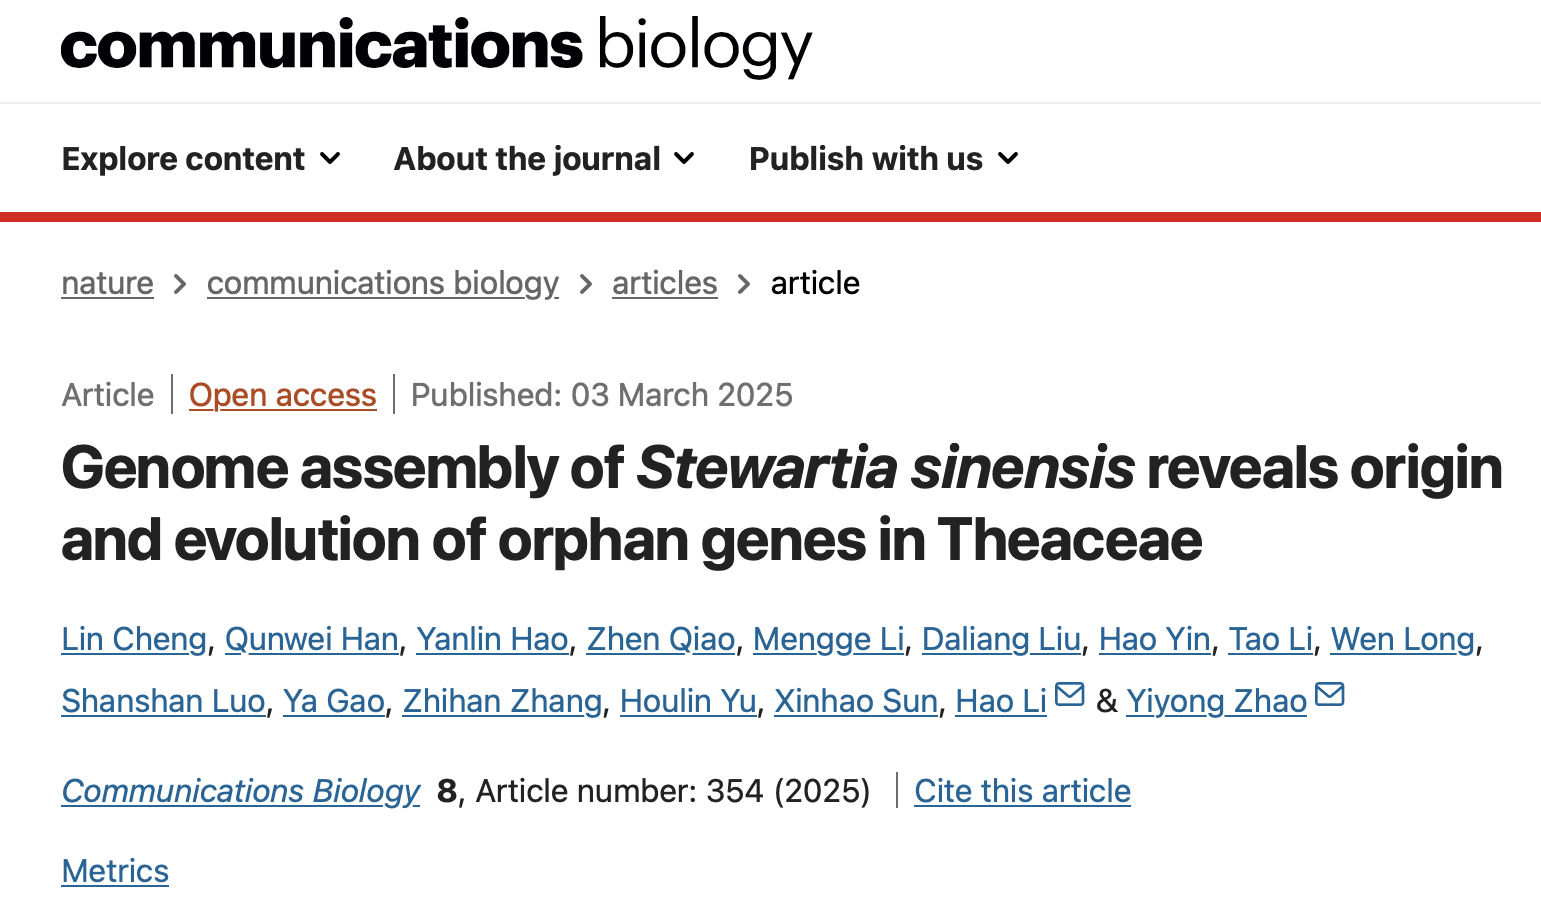Expand the Publish with us menu

pos(884,159)
